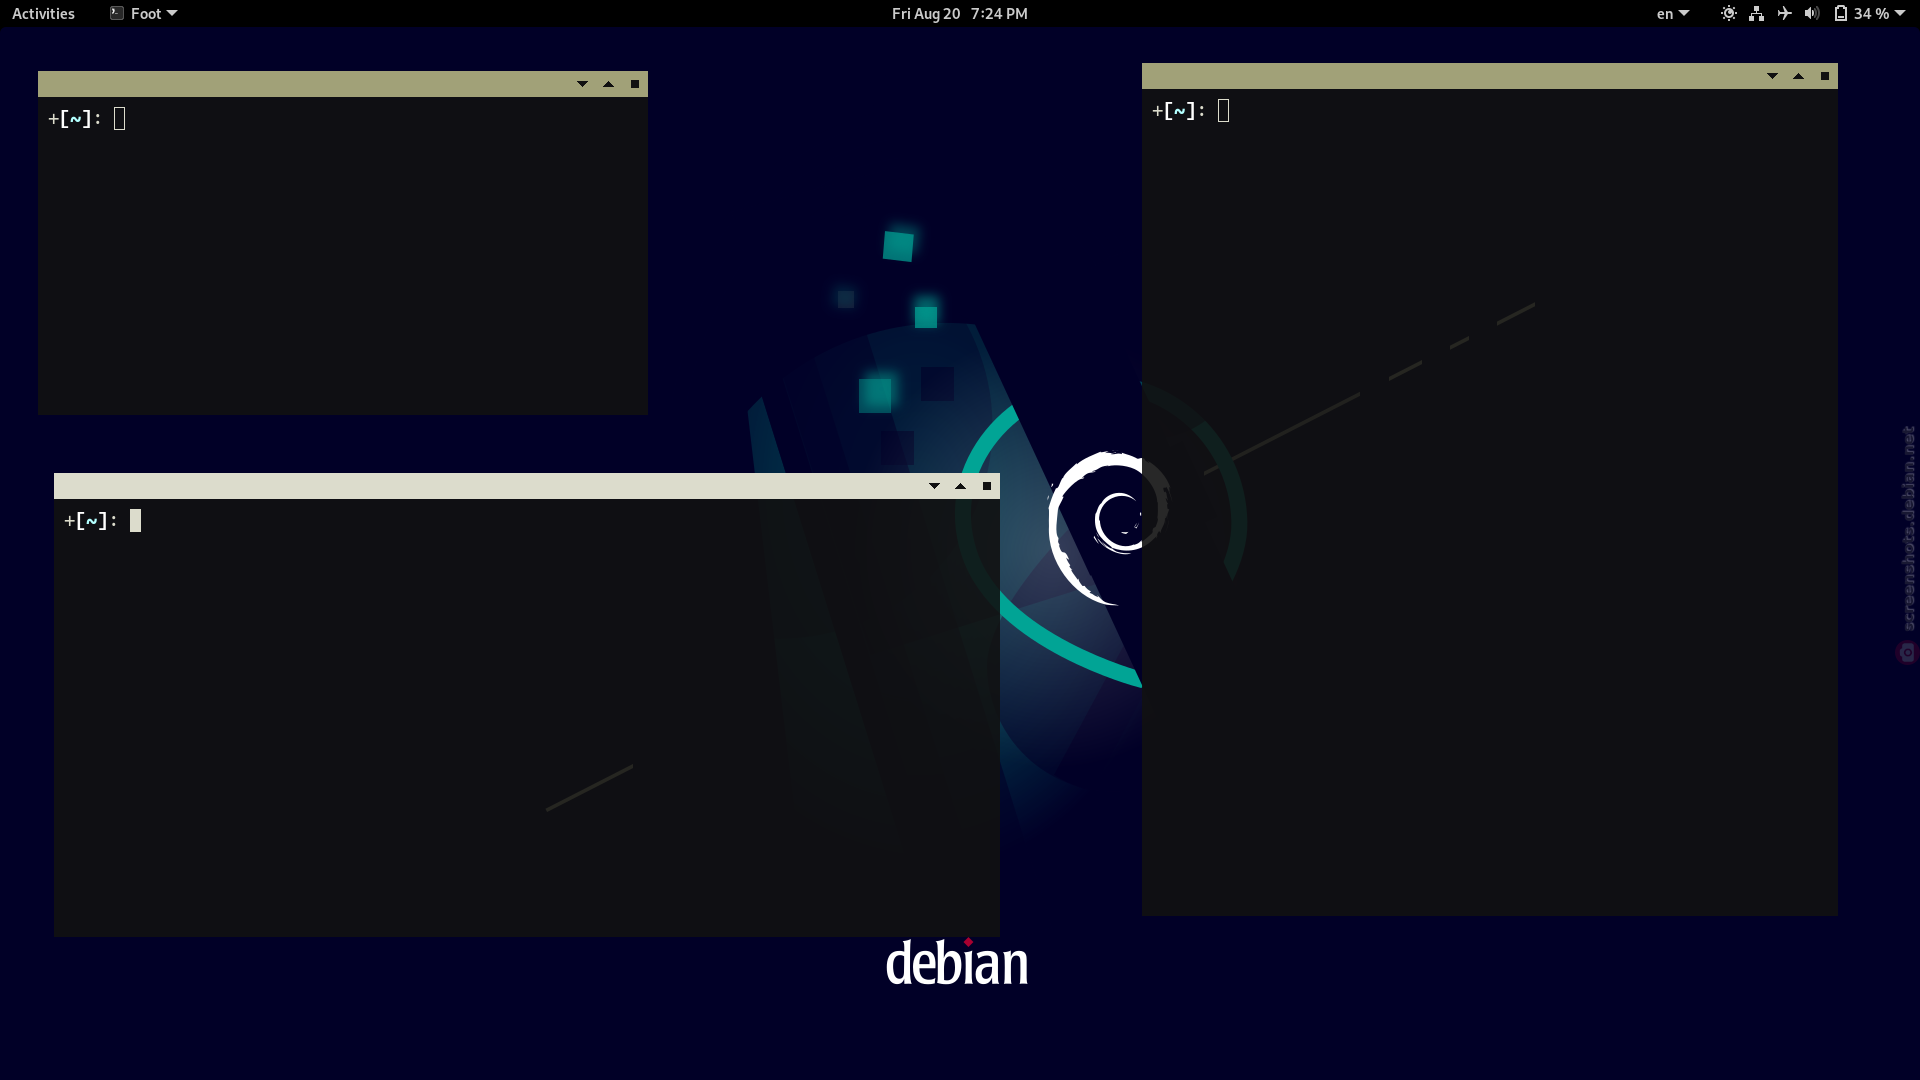
Task: Focus the top-left terminal prompt
Action: click(87, 119)
